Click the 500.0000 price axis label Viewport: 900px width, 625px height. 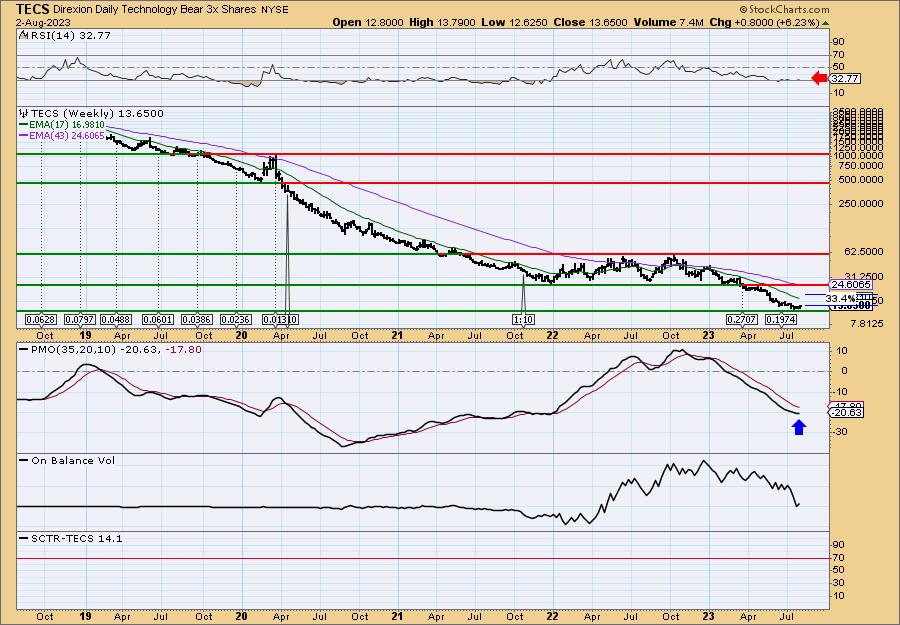point(860,180)
